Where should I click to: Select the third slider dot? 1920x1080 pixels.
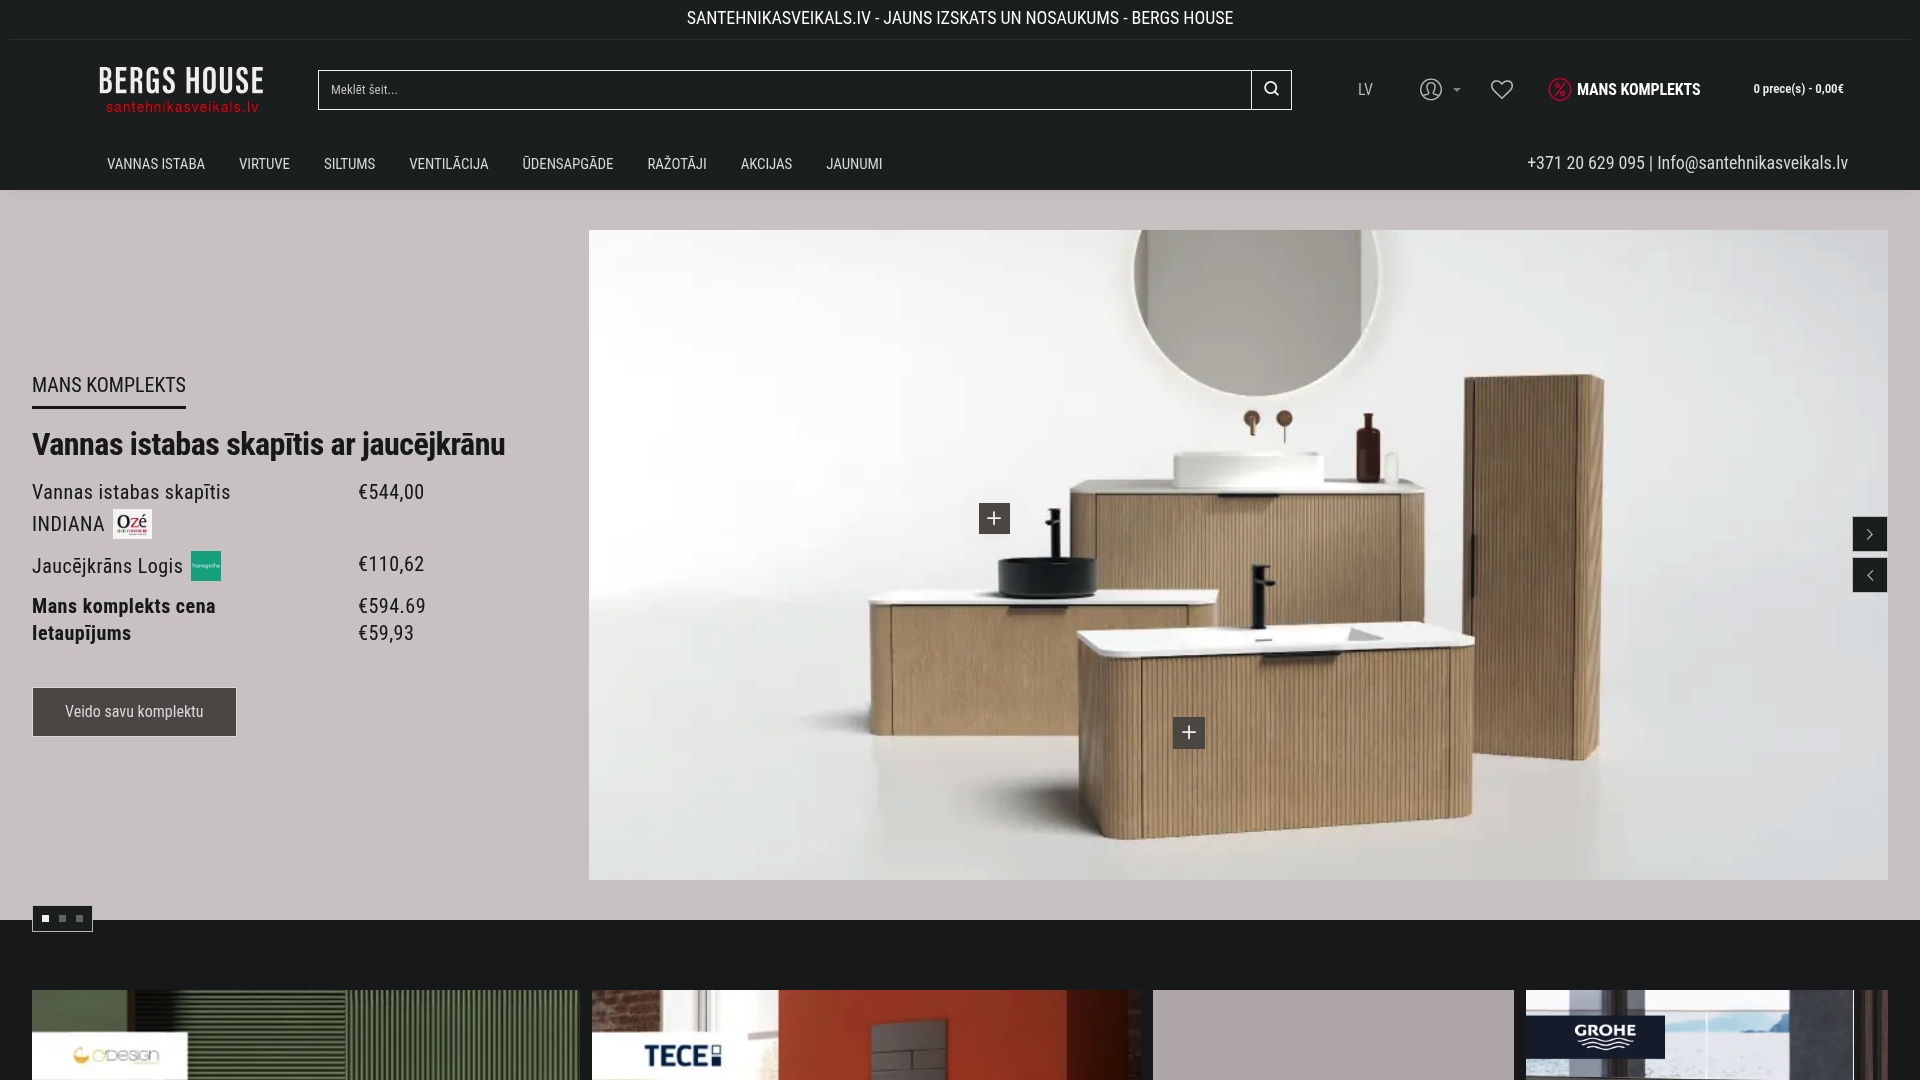coord(79,918)
